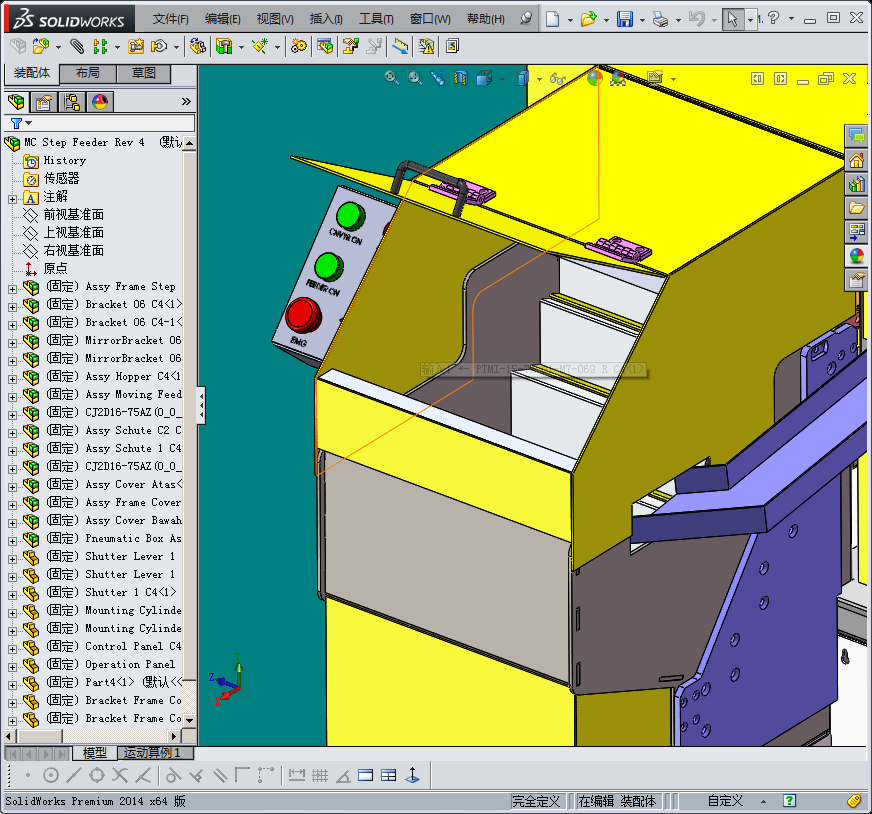Open the 视图(V) menu
The width and height of the screenshot is (872, 814).
[275, 19]
